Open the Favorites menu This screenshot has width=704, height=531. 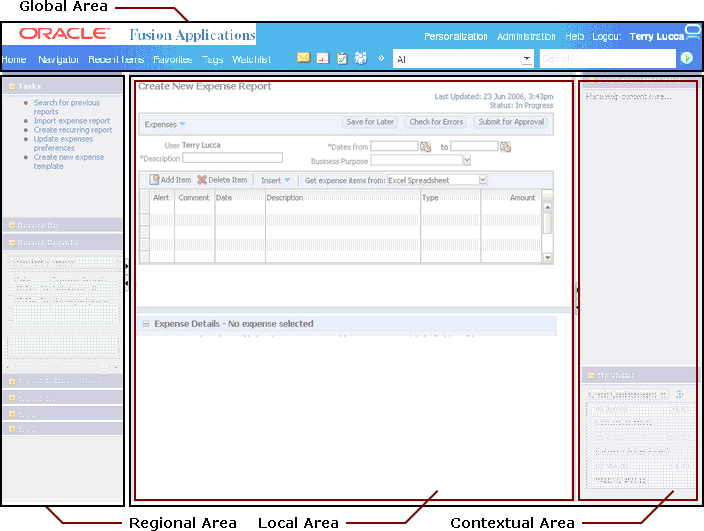(172, 59)
